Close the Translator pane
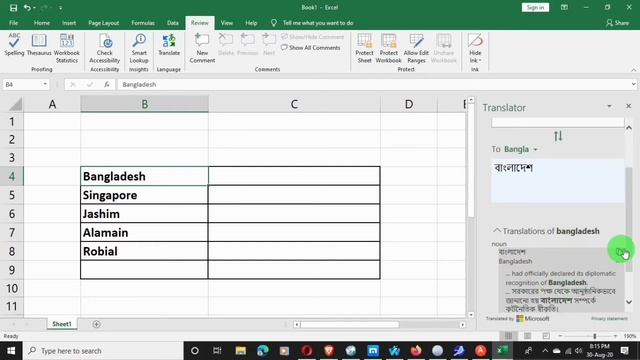 coord(629,106)
